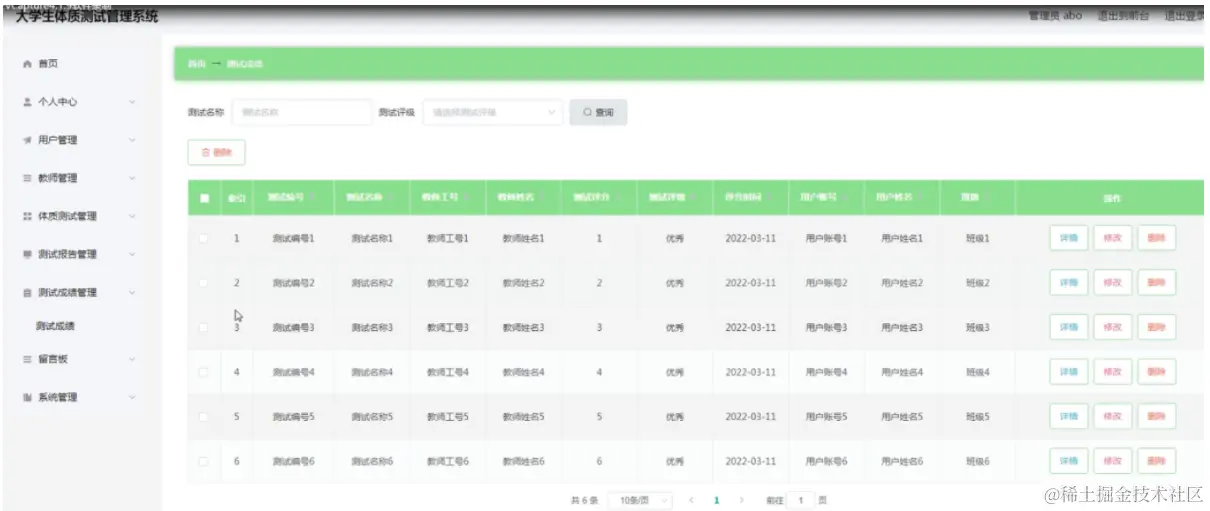Click the cell 用户账号4
The width and height of the screenshot is (1210, 511).
[x=826, y=372]
